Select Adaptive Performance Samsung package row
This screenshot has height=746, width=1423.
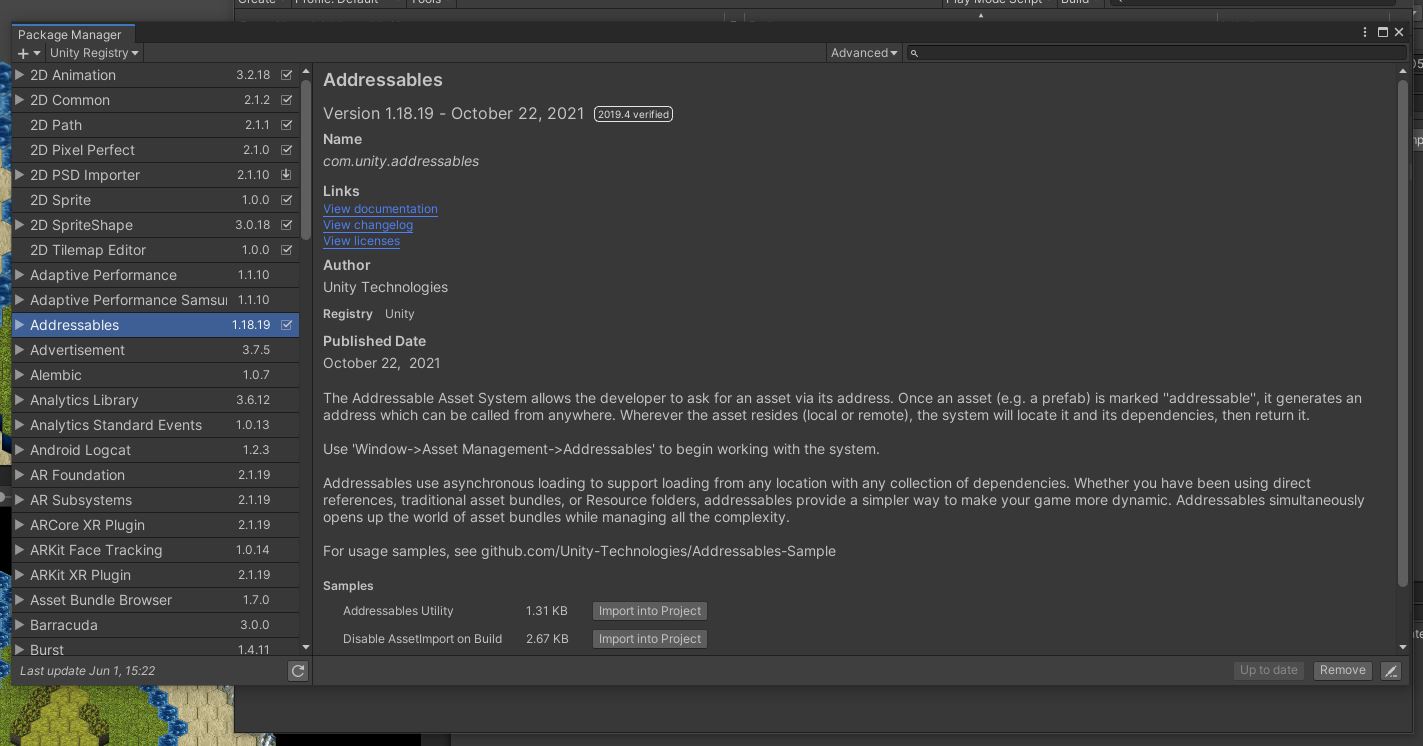(x=155, y=300)
